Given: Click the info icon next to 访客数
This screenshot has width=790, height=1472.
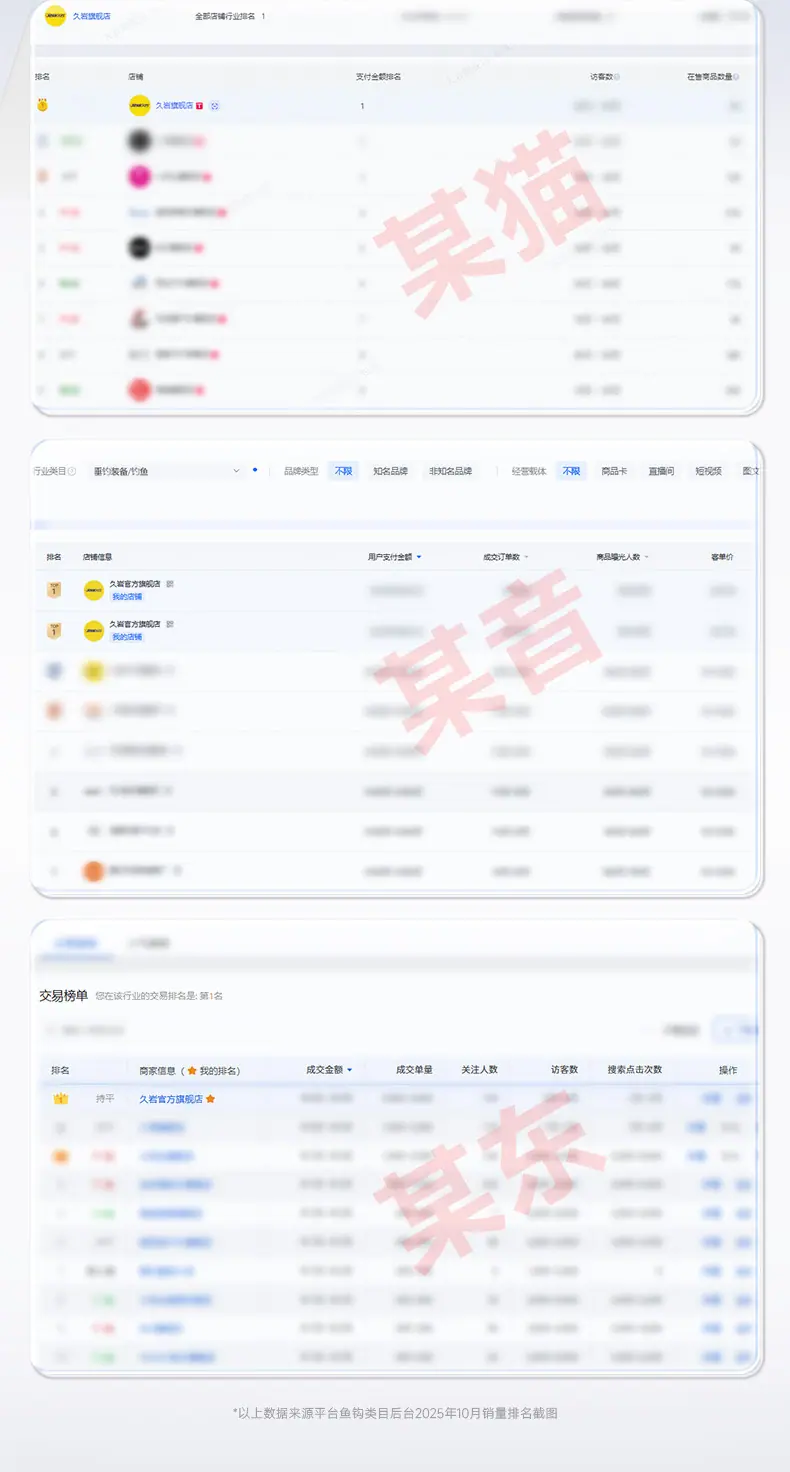Looking at the screenshot, I should tap(617, 77).
